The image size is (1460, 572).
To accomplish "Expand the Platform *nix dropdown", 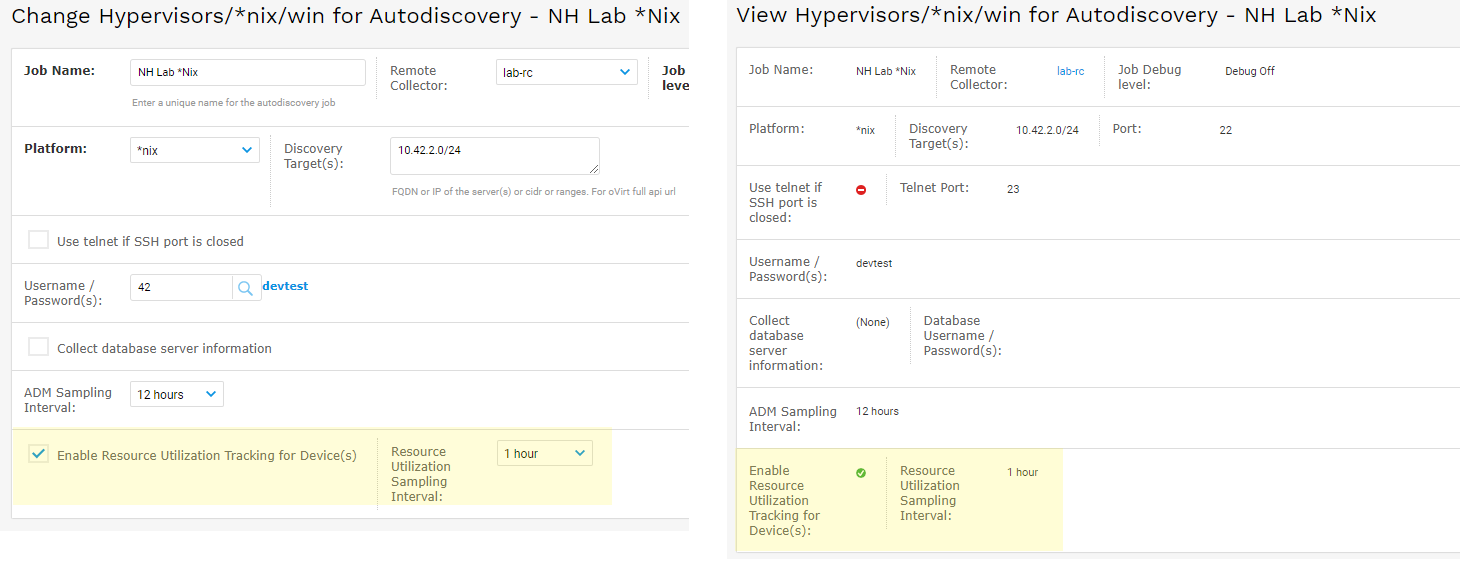I will (x=195, y=150).
